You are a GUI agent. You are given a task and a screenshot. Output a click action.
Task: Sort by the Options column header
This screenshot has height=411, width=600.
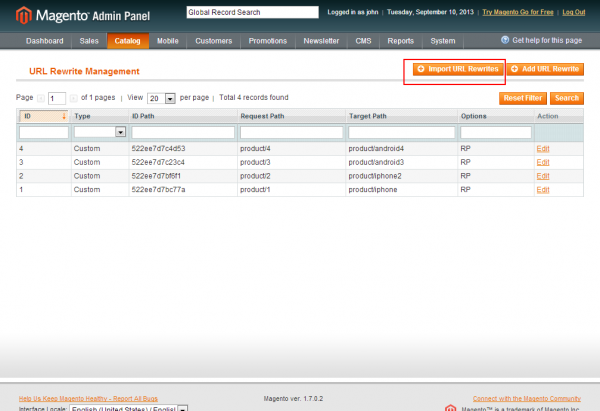(x=473, y=116)
